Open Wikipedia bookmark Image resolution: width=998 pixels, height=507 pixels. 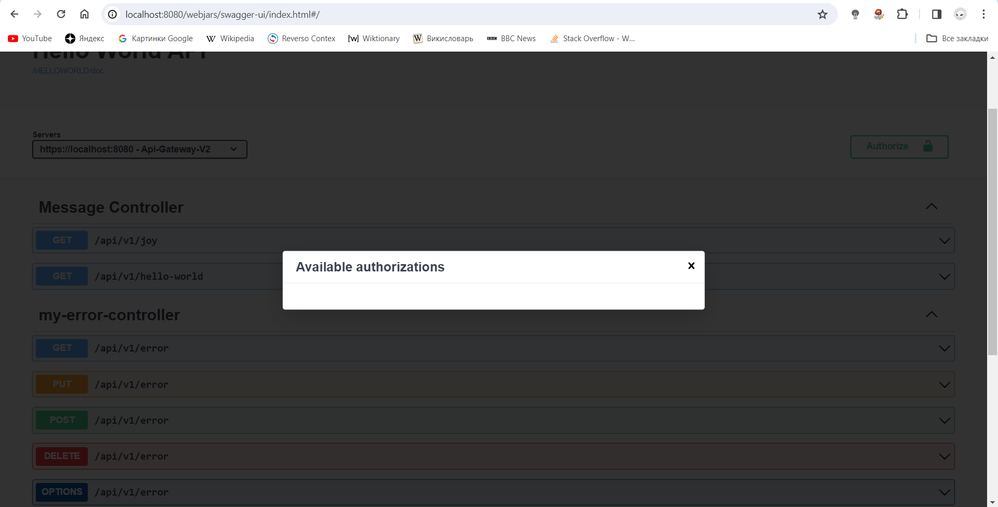230,38
